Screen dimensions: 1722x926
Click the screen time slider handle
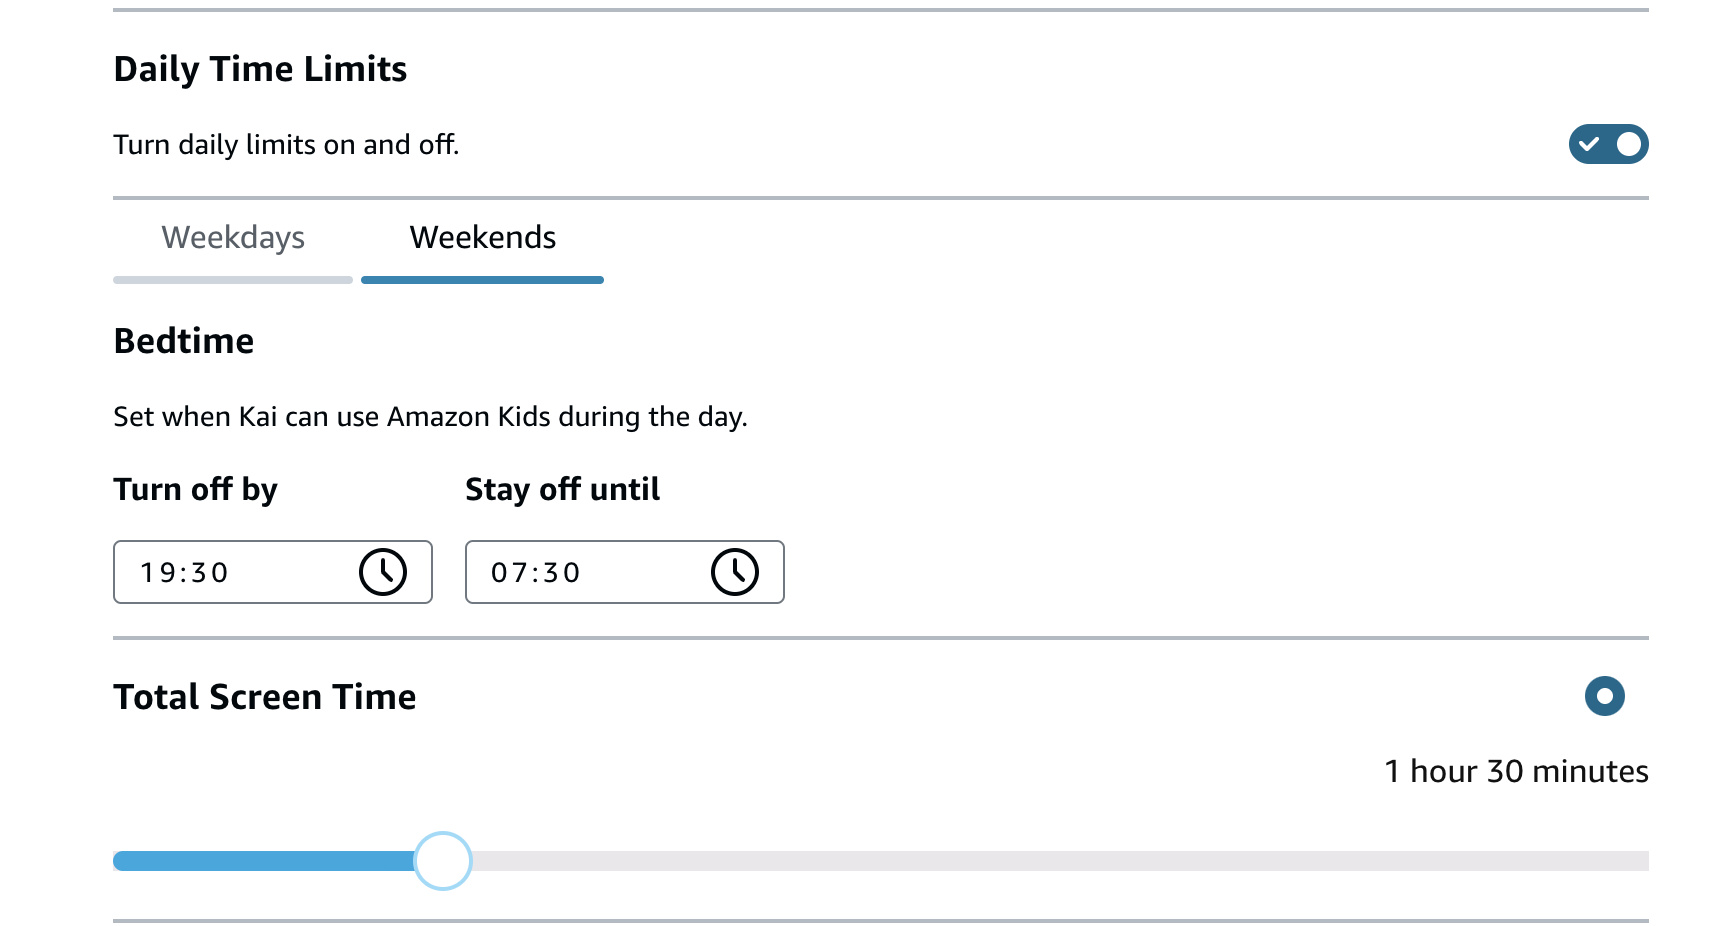coord(443,861)
